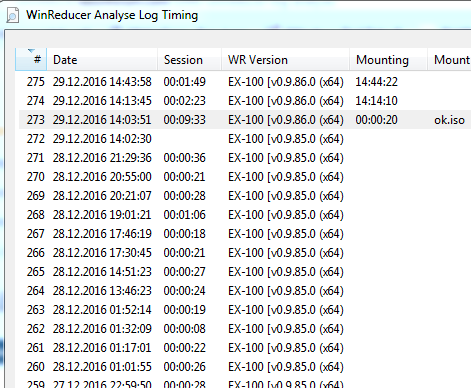This screenshot has height=388, width=471.
Task: Click session time 00:00:08
Action: [185, 329]
